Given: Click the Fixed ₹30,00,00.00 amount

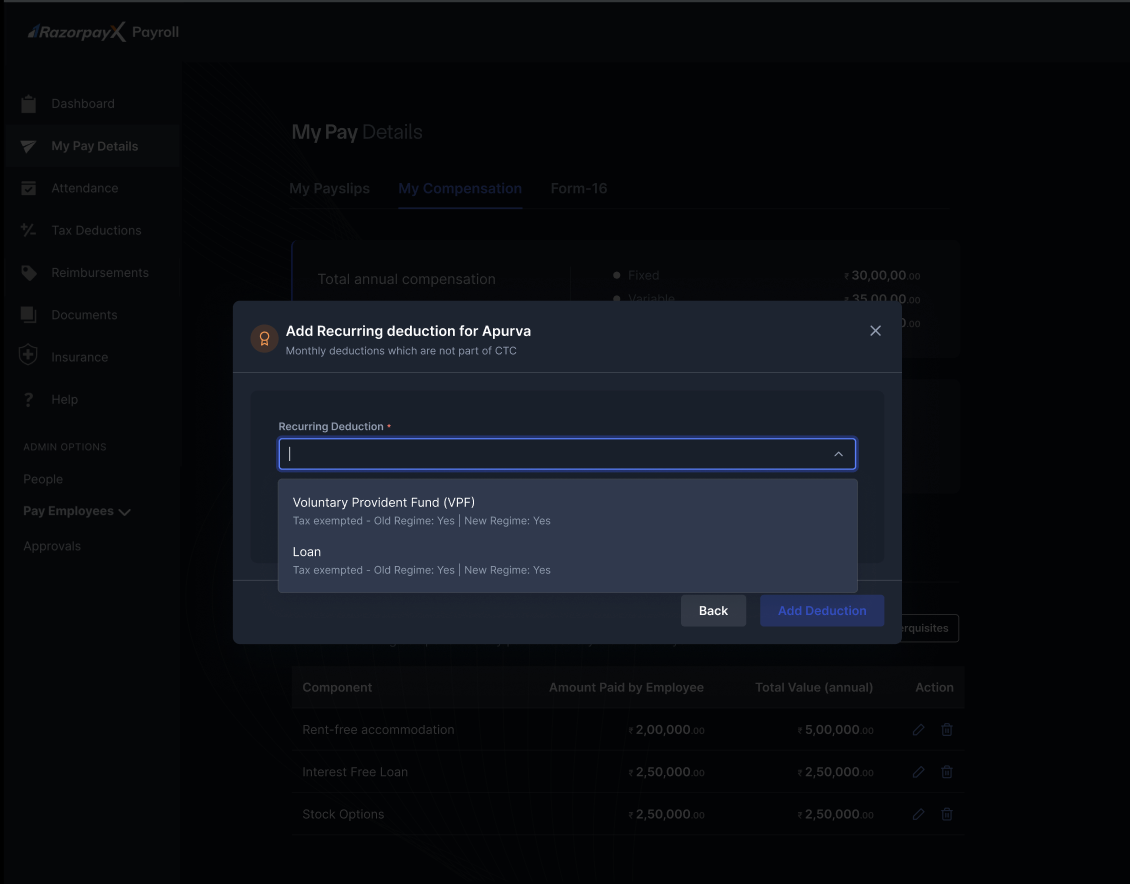Looking at the screenshot, I should click(x=882, y=275).
